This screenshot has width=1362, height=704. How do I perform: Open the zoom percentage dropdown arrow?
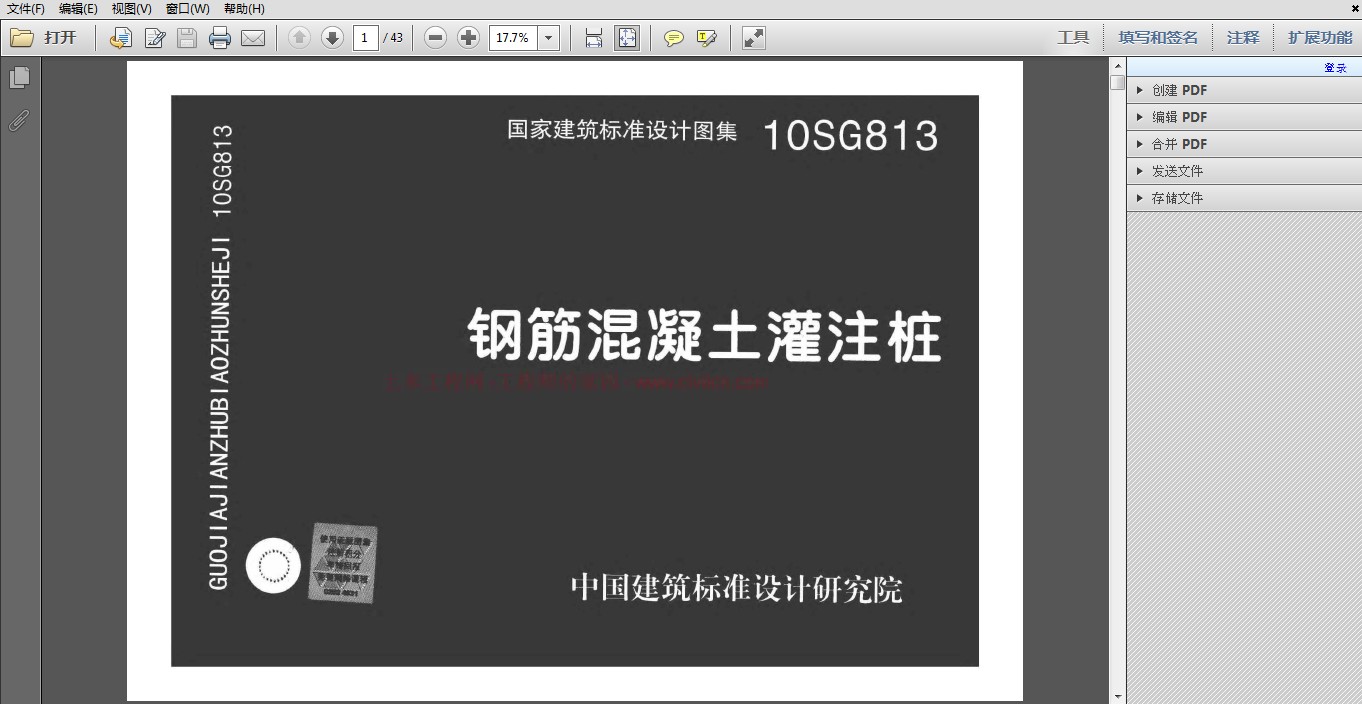[549, 38]
